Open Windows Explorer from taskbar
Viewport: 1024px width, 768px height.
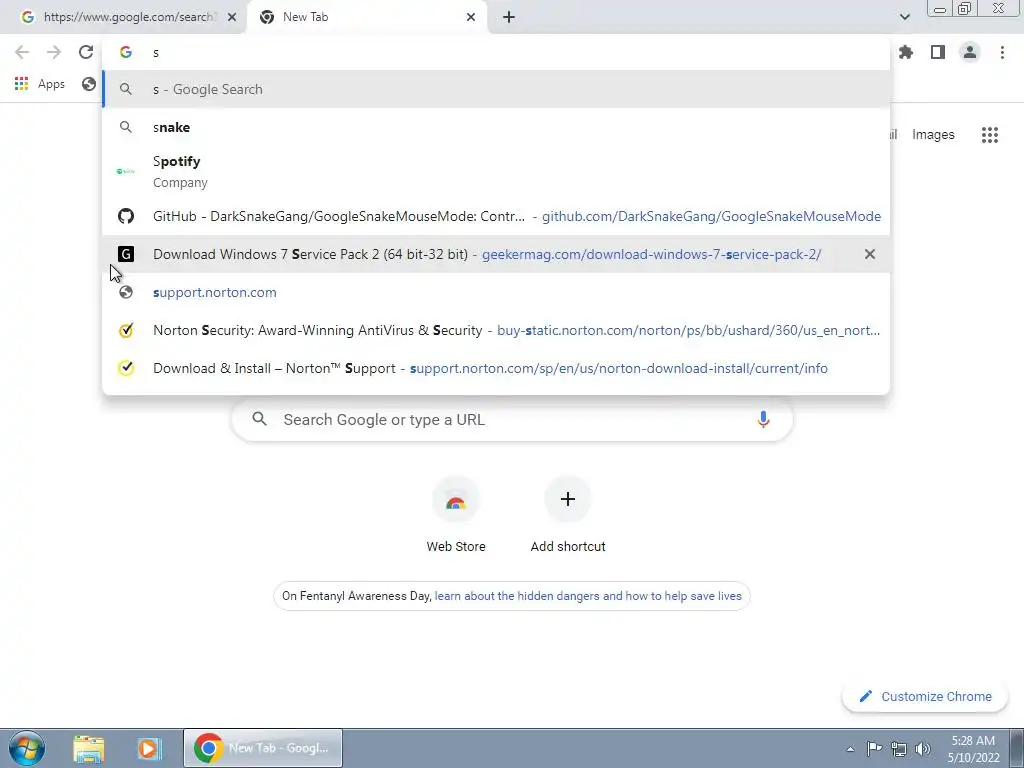89,748
